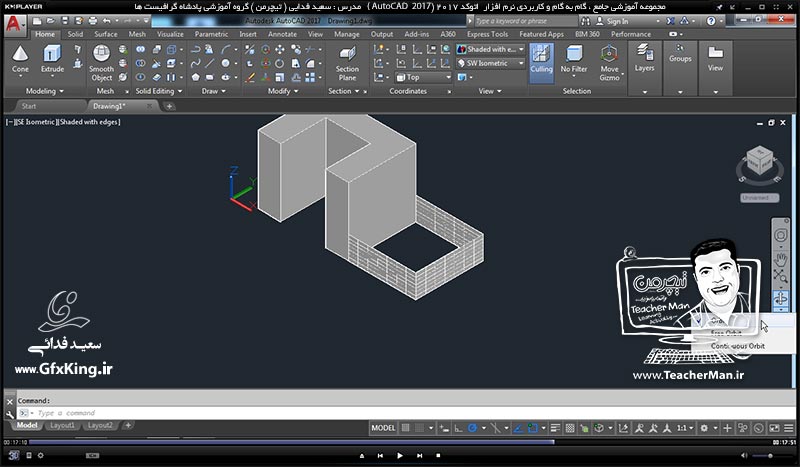This screenshot has height=467, width=800.
Task: Open the SW Isometric view dropdown
Action: (490, 63)
